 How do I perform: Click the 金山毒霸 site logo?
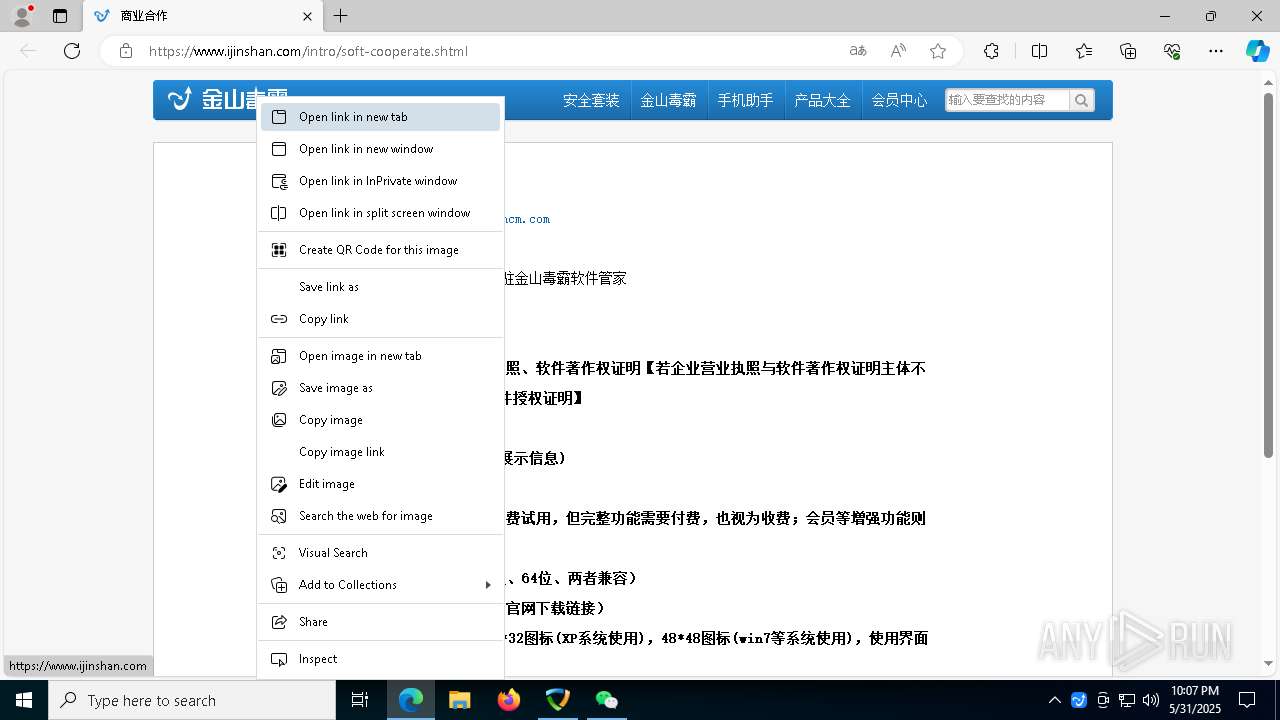pyautogui.click(x=228, y=99)
